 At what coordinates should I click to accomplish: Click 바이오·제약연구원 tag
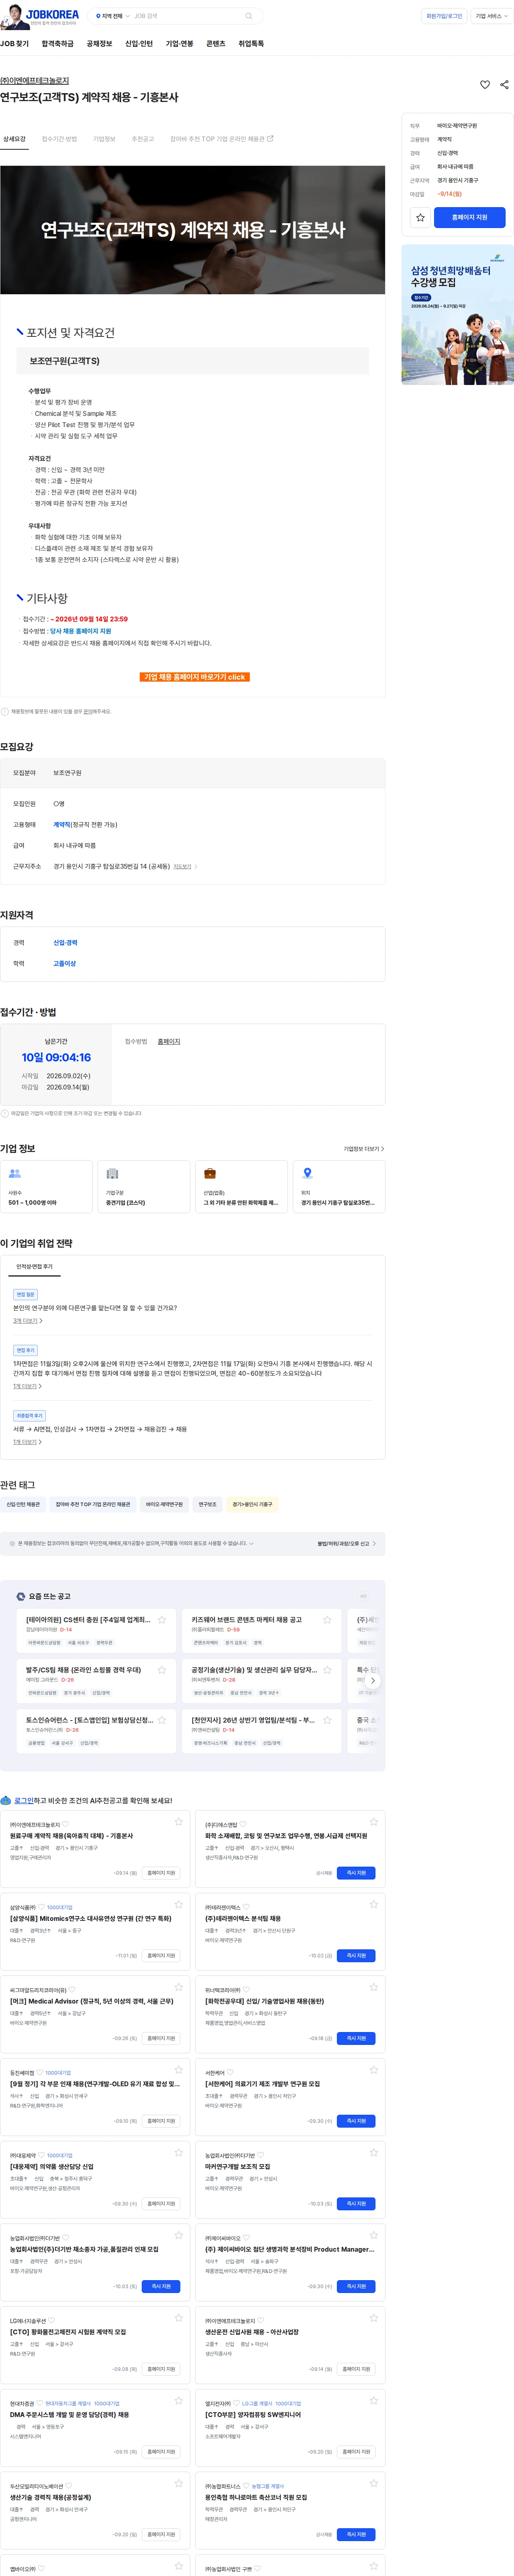point(164,1504)
